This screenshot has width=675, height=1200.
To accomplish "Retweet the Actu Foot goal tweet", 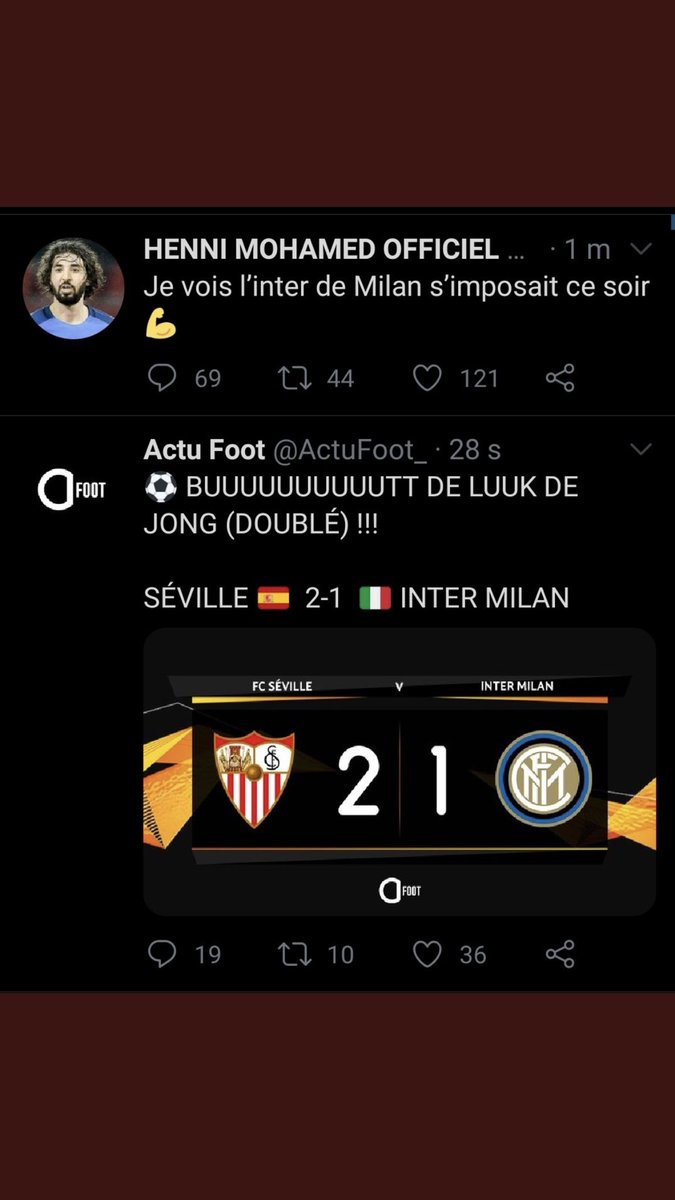I will tap(295, 954).
